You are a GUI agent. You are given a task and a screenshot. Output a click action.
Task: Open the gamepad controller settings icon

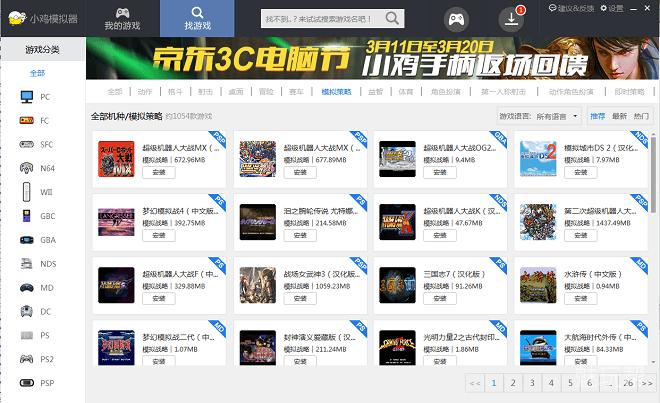[456, 19]
